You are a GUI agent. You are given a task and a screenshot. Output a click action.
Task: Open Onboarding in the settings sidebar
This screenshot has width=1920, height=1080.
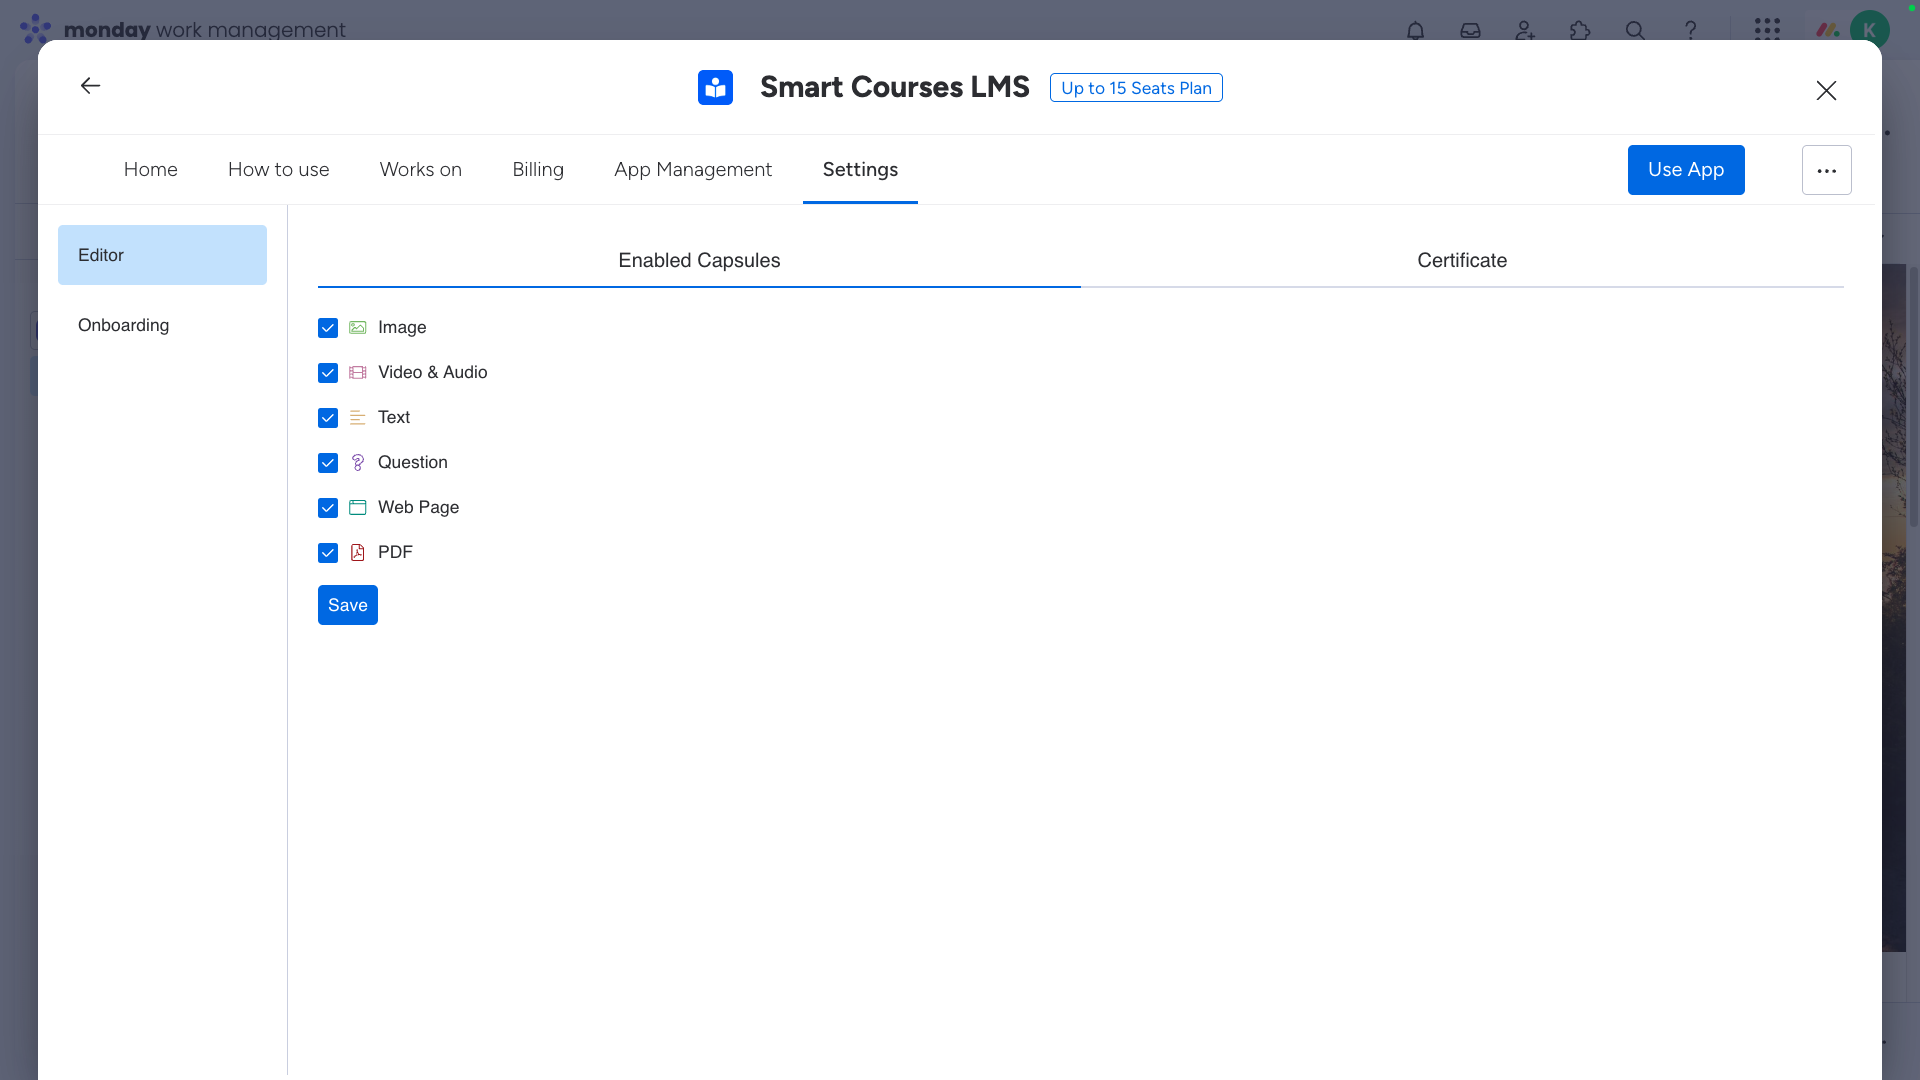(x=162, y=325)
